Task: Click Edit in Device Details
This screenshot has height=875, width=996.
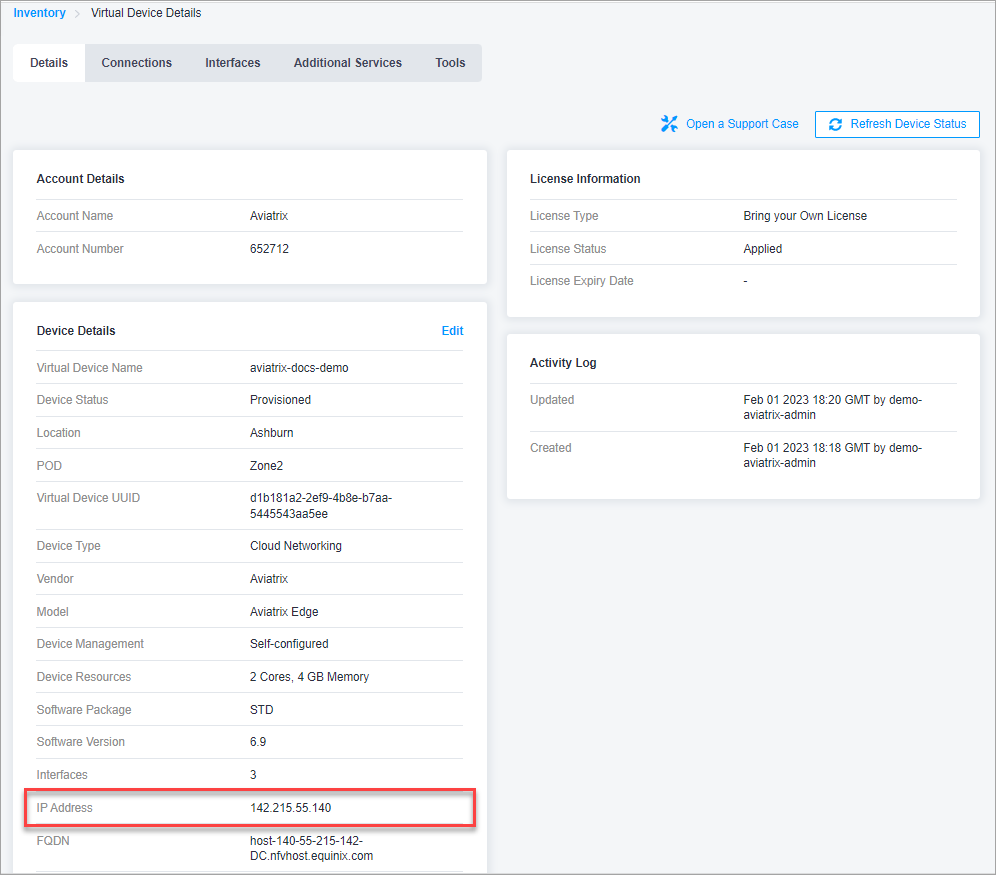Action: coord(452,331)
